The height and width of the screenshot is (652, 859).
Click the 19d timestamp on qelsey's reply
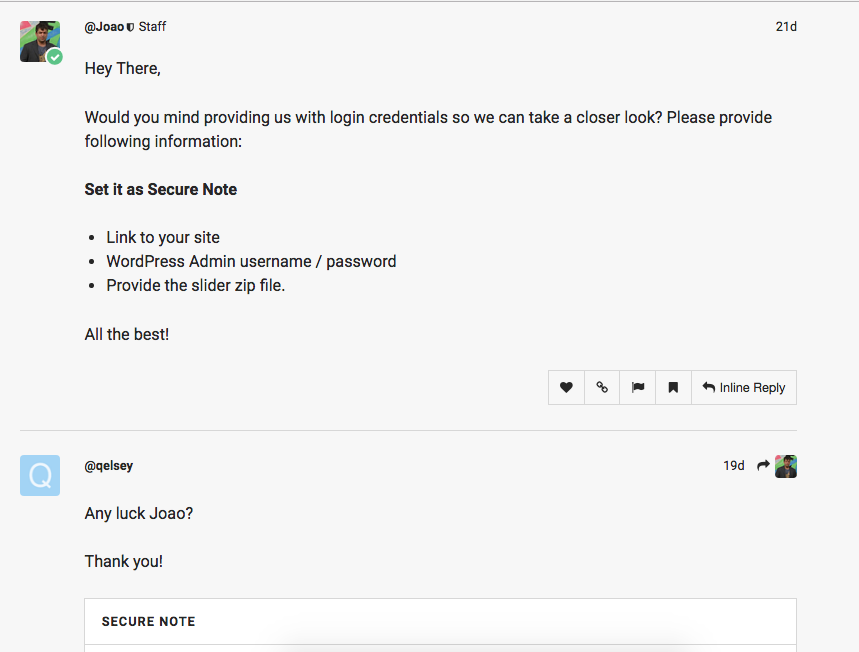point(734,466)
